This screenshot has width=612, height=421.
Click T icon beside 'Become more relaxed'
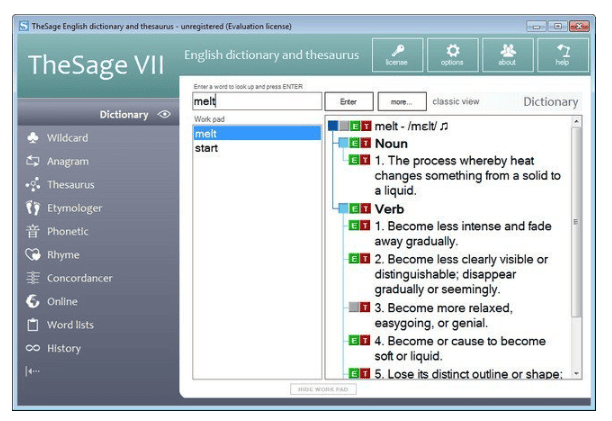point(365,307)
